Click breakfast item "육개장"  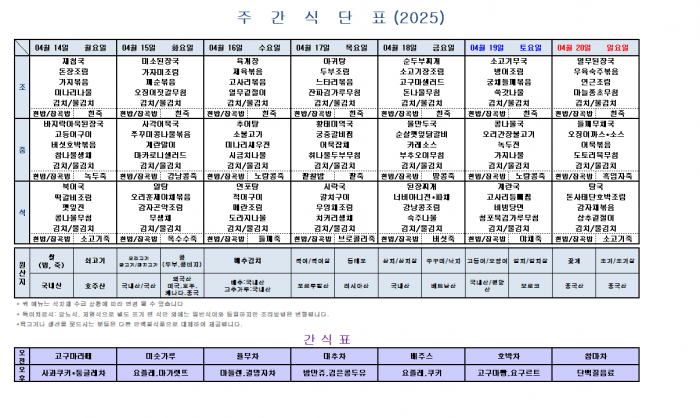point(247,61)
